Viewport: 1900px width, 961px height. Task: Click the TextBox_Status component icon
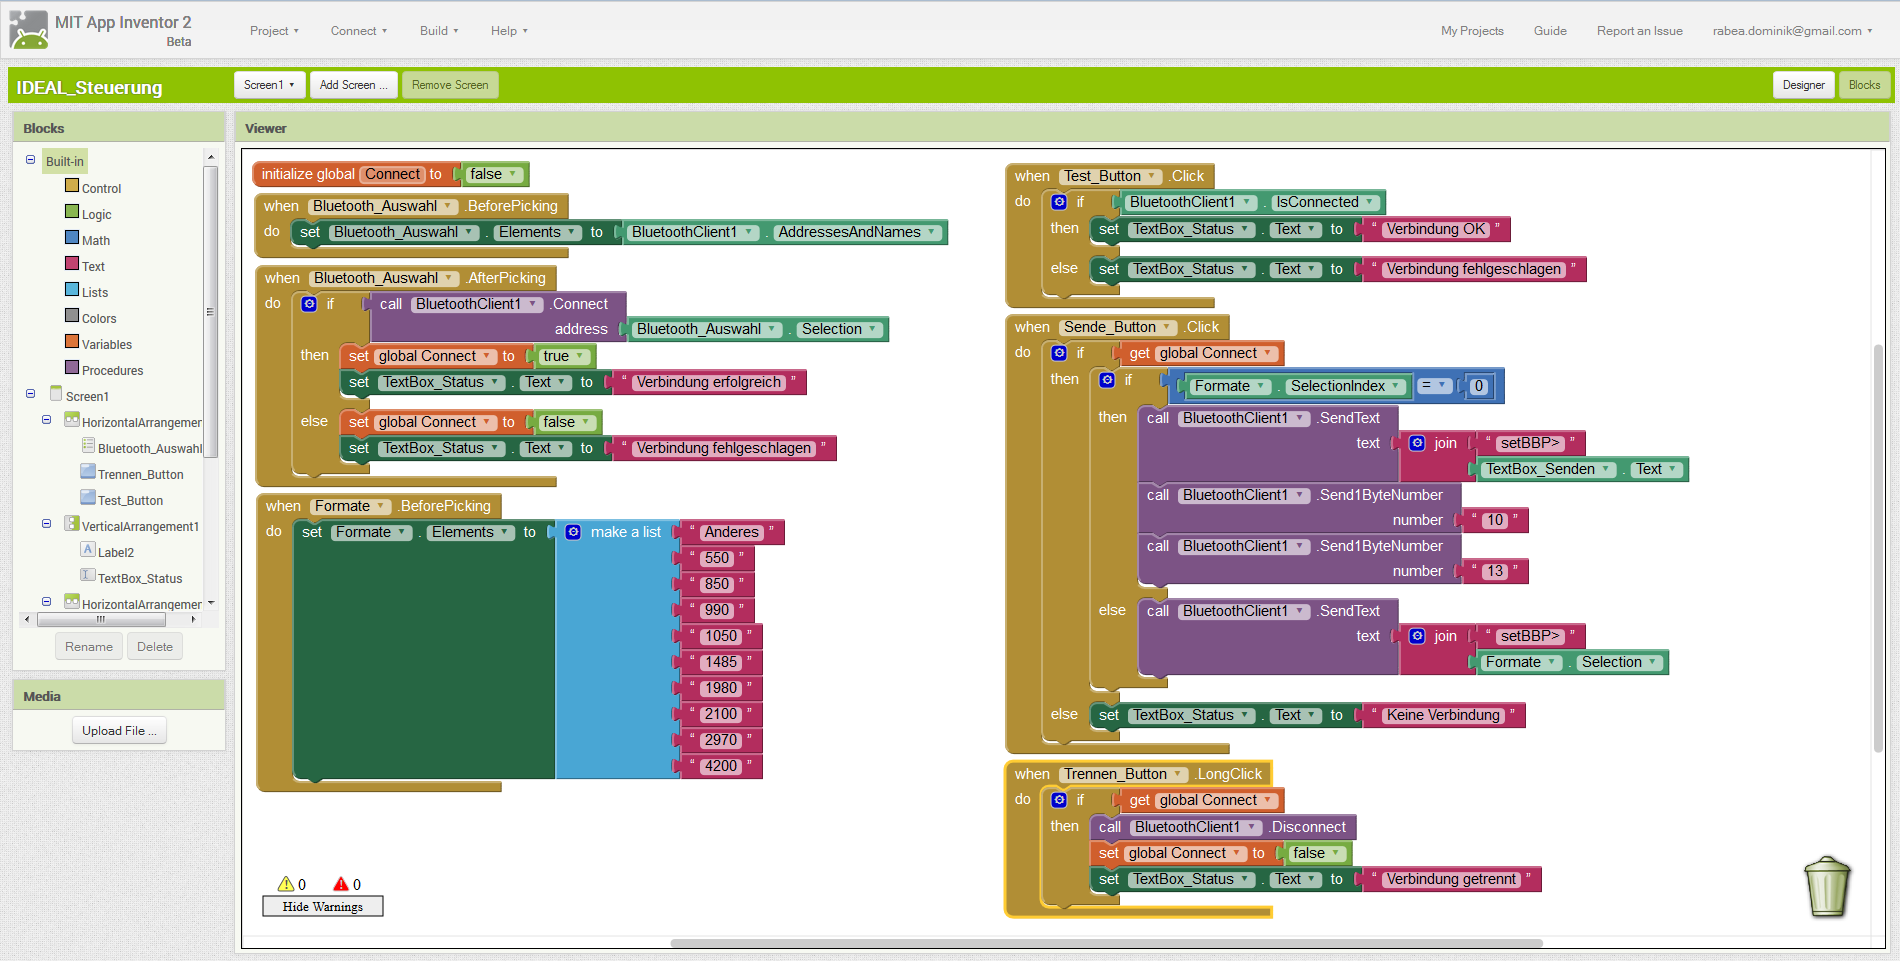pyautogui.click(x=88, y=576)
